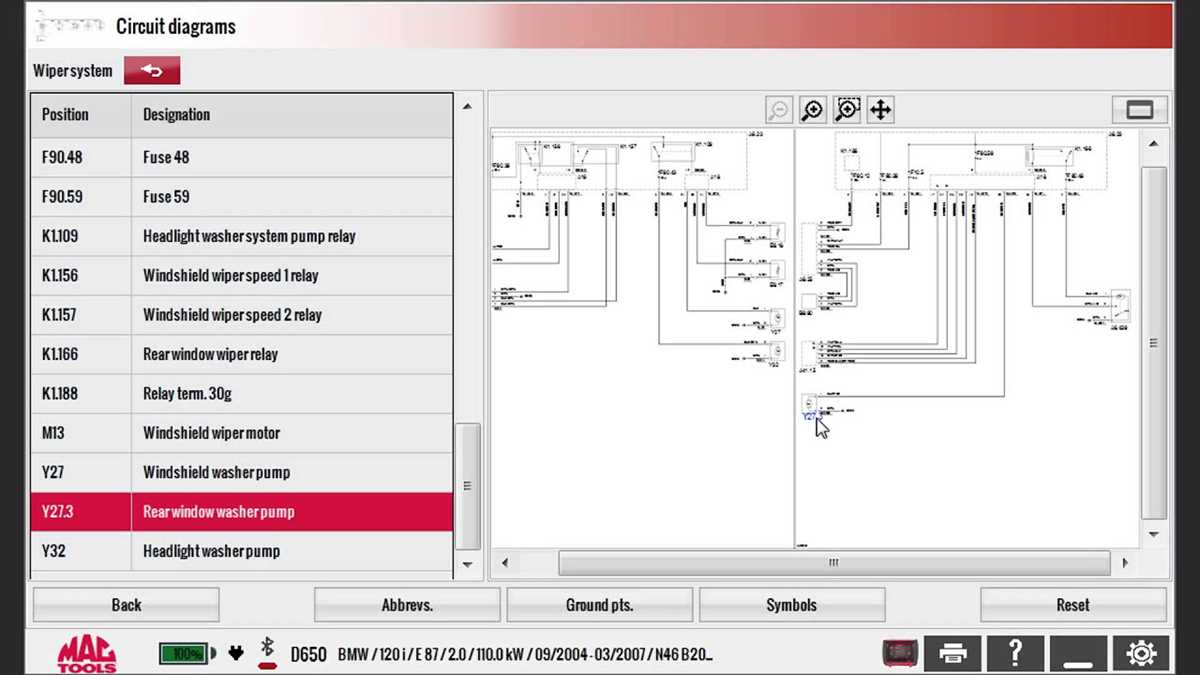Open settings gear icon
The image size is (1200, 675).
1141,654
